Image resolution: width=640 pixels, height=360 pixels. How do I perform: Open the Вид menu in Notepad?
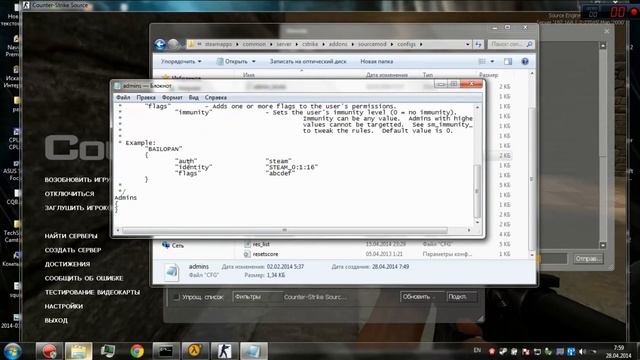(193, 98)
